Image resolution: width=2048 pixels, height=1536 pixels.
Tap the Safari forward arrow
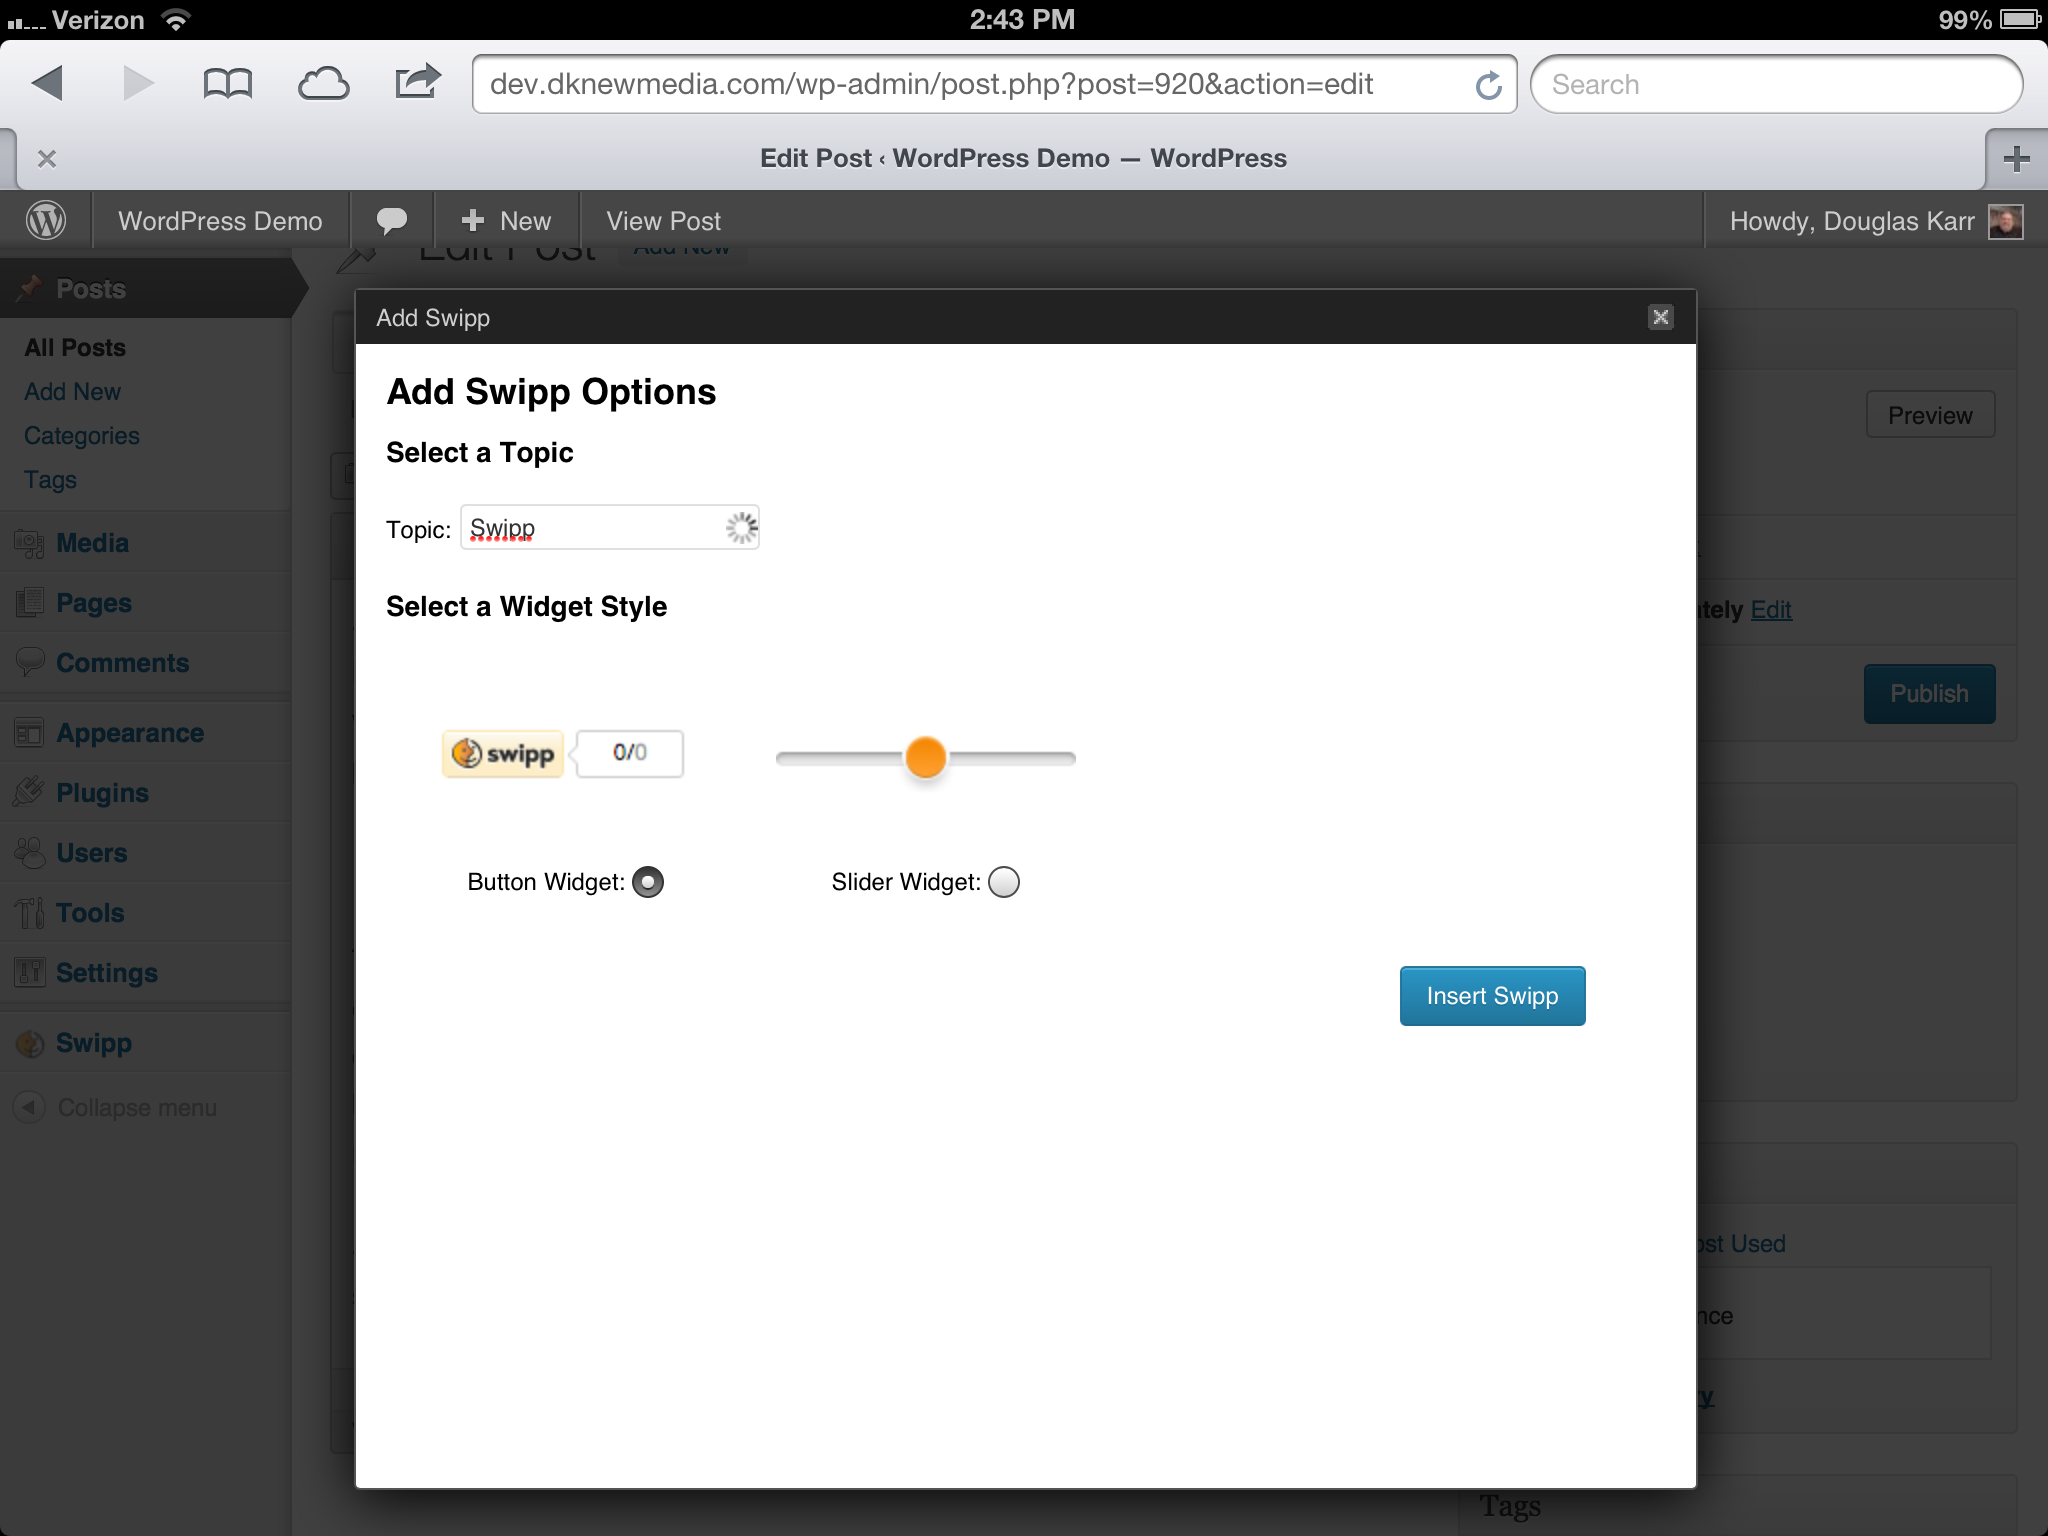(x=137, y=83)
